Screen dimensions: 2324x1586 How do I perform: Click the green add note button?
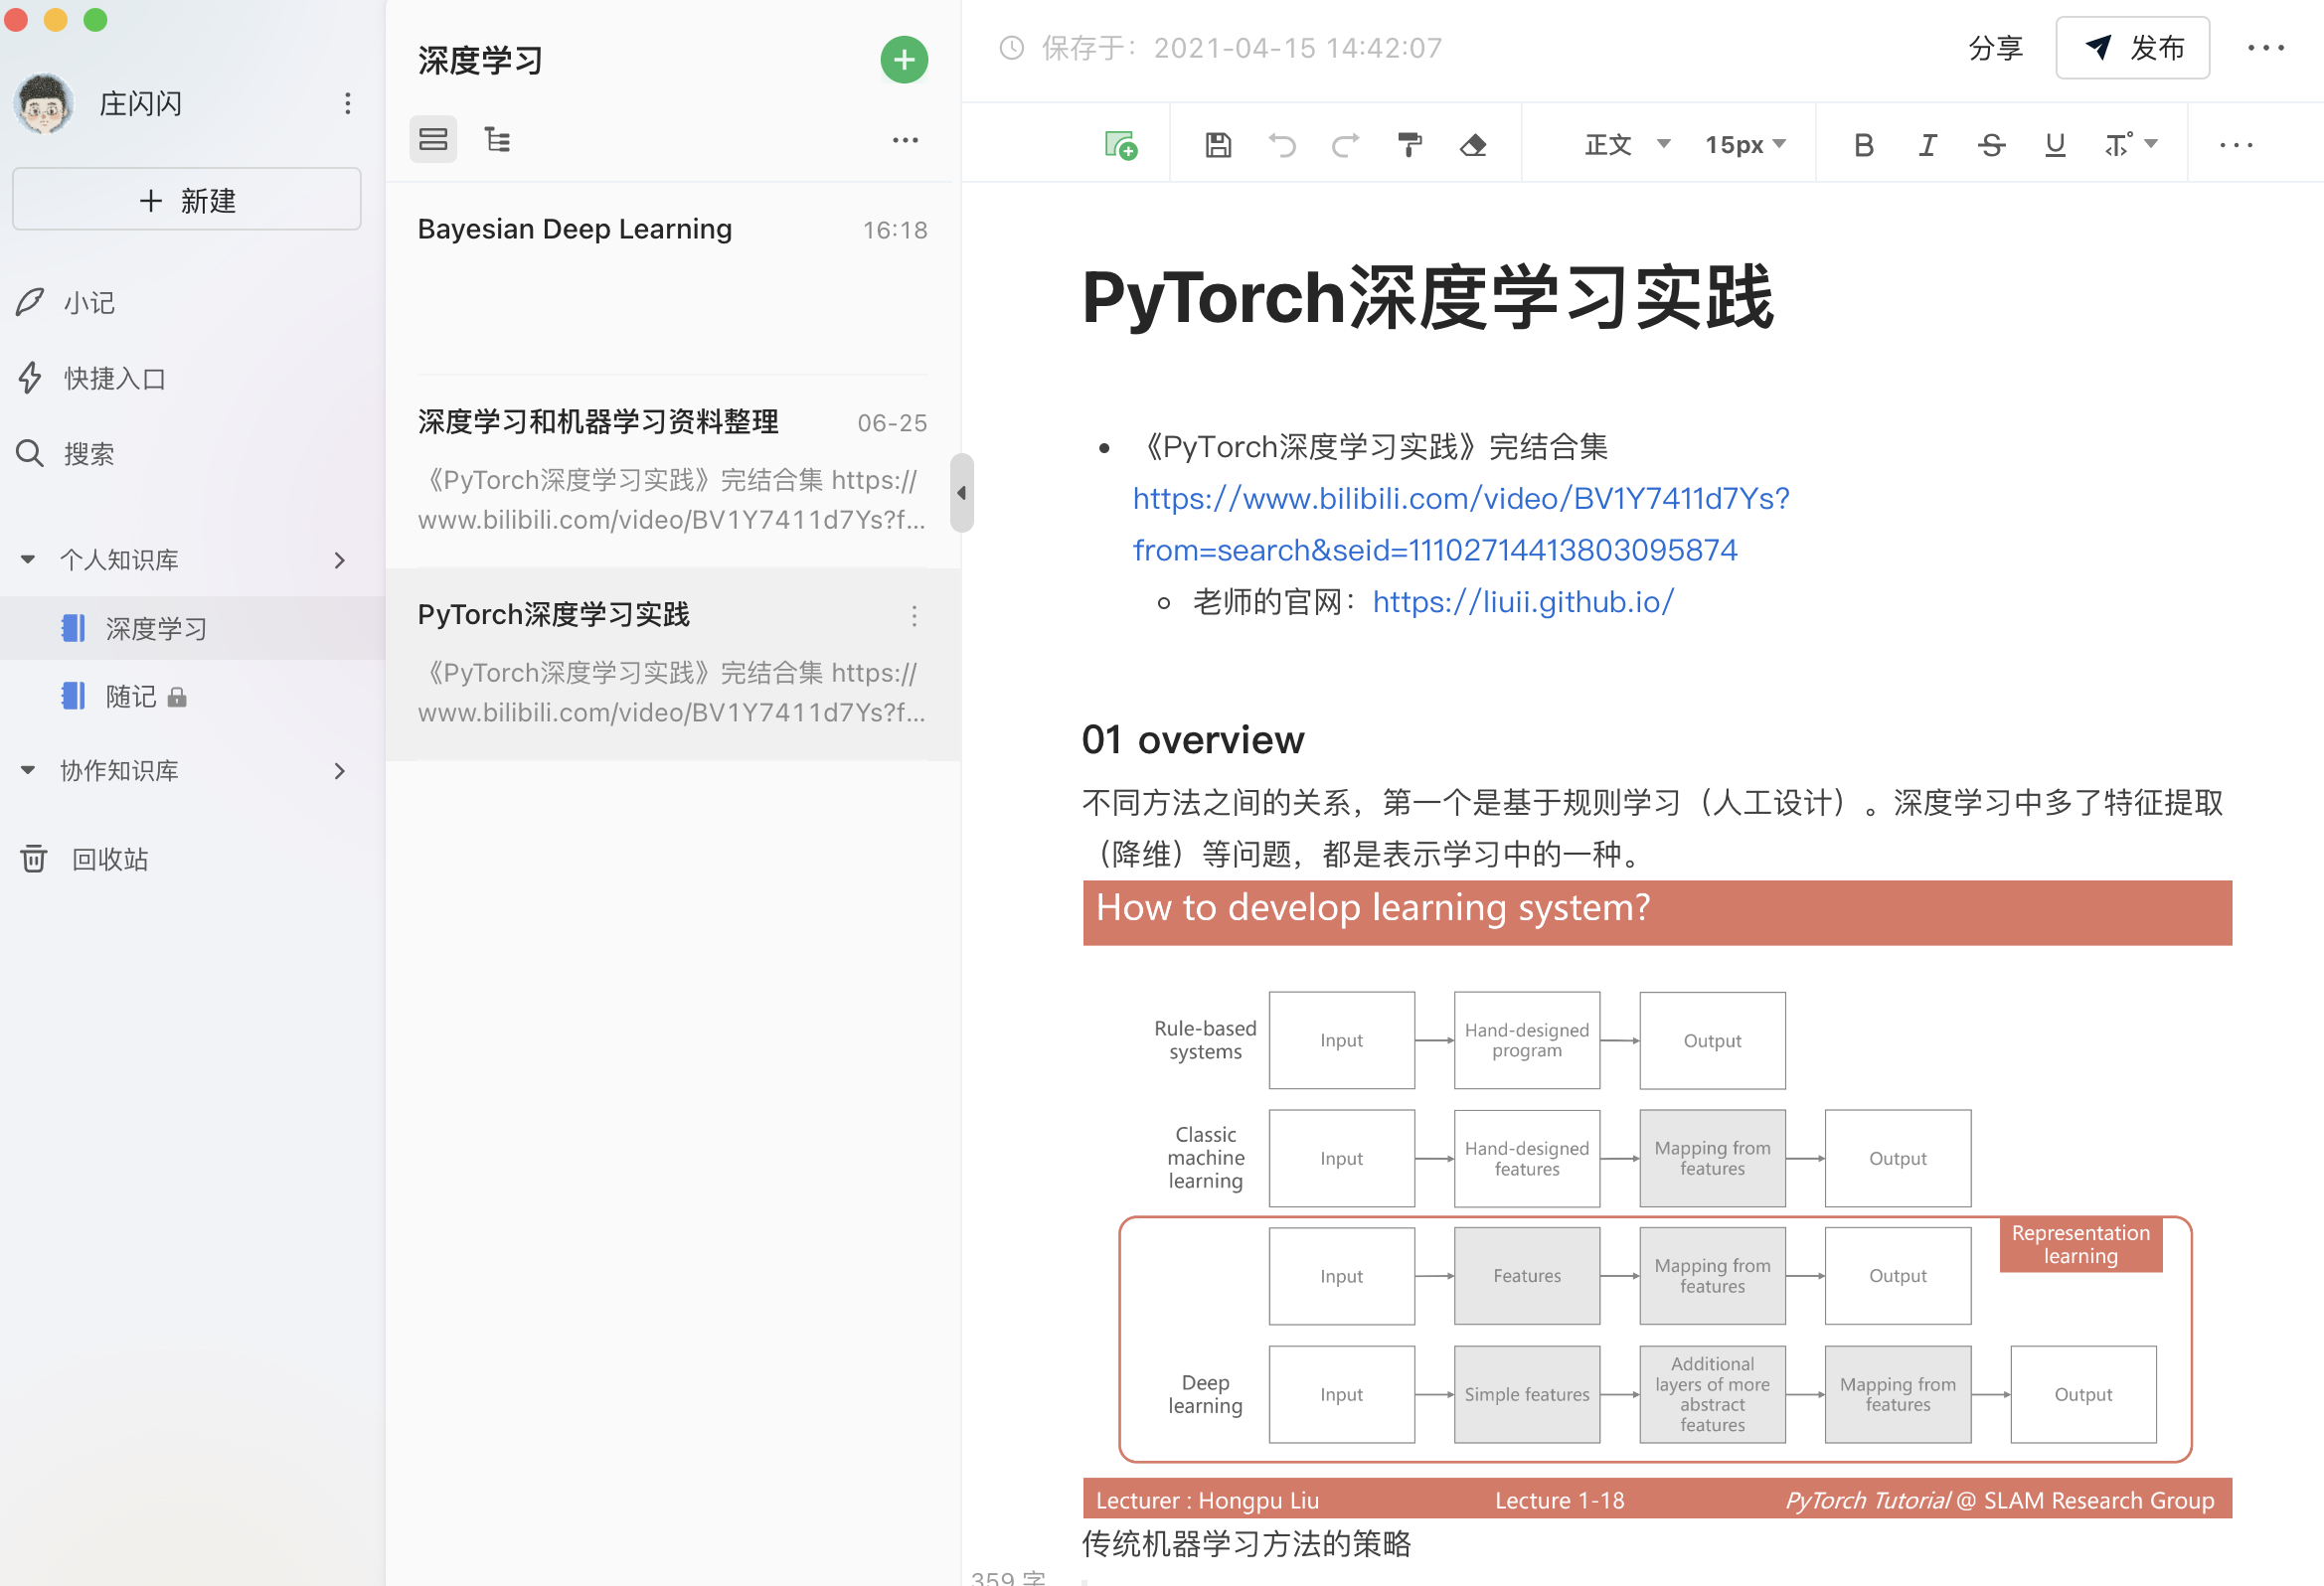click(903, 60)
